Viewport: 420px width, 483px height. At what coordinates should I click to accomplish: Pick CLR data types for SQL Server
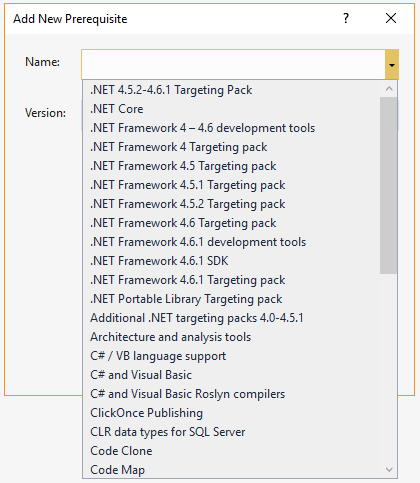coord(231,432)
